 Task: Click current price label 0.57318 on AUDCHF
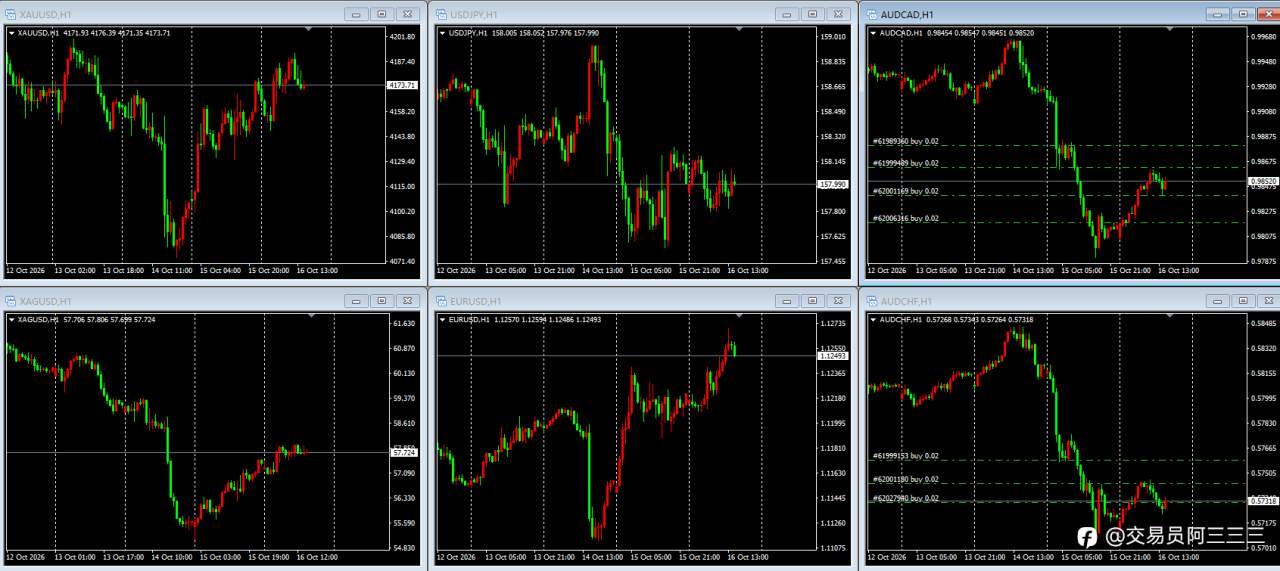click(x=1265, y=501)
